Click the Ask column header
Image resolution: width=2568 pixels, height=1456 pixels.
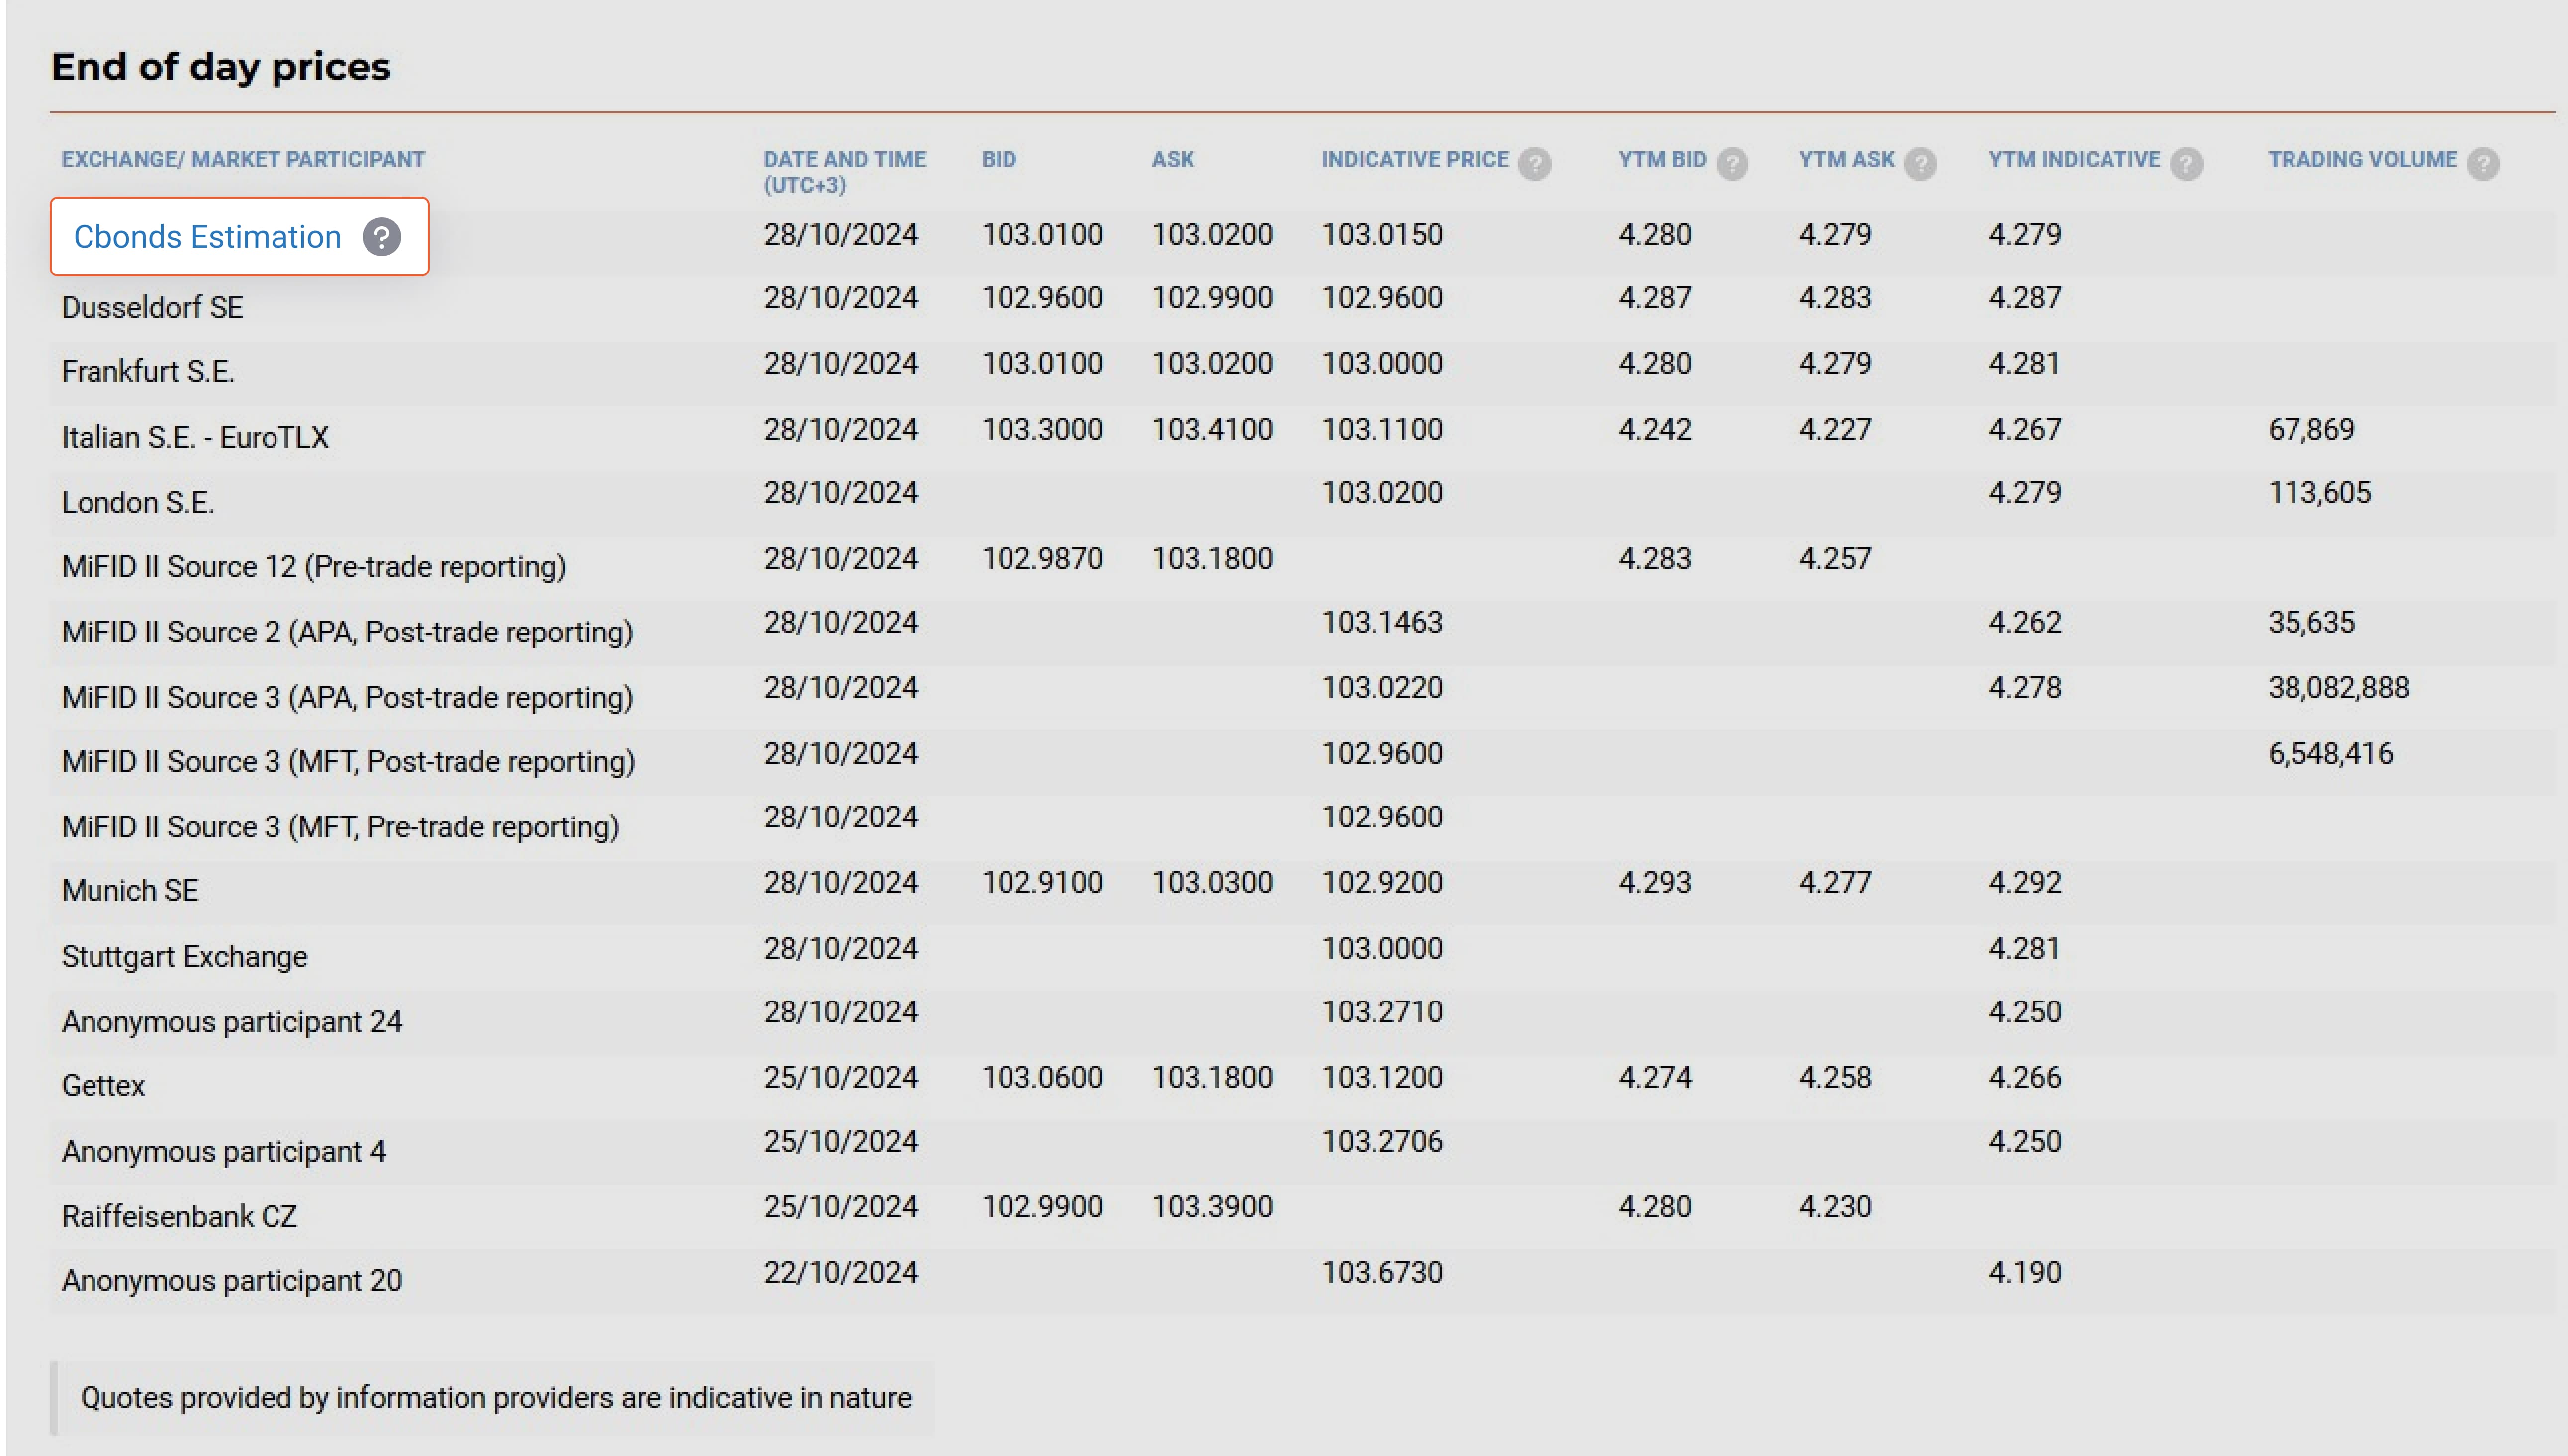point(1172,159)
